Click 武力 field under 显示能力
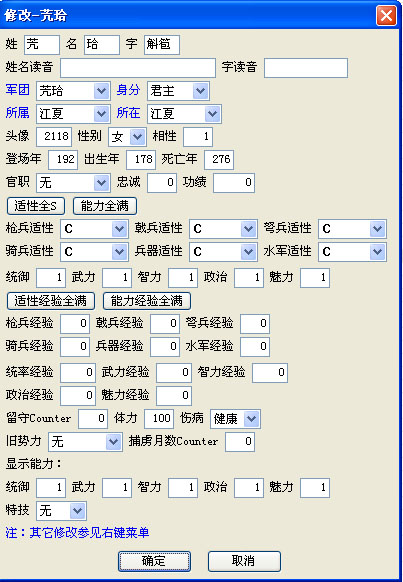The width and height of the screenshot is (403, 582). coord(117,488)
